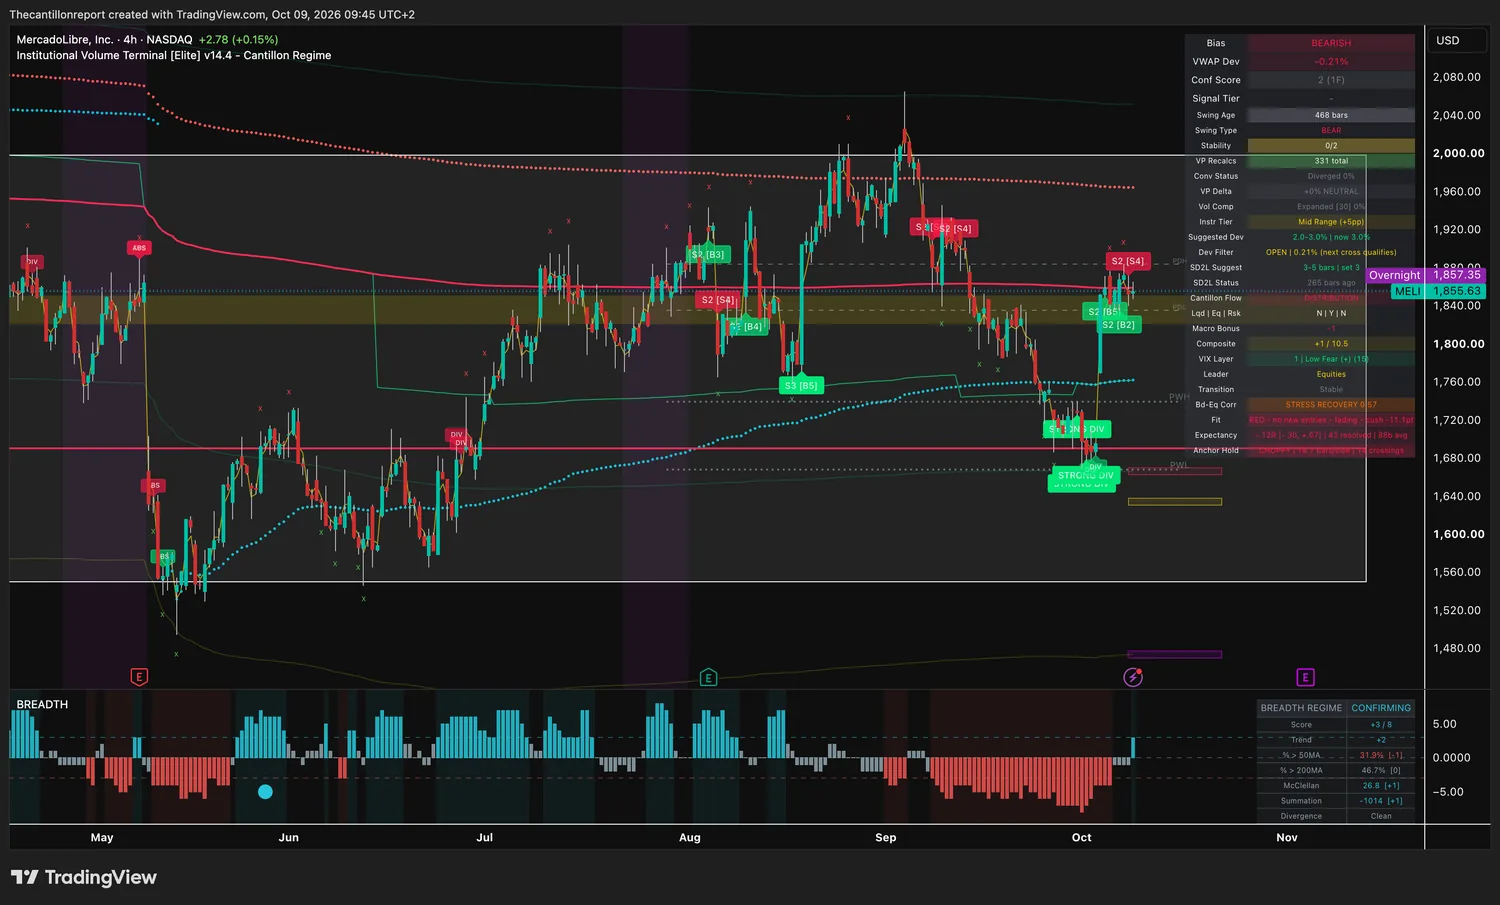Viewport: 1500px width, 905px height.
Task: Click the green earnings E marker near August
Action: click(x=708, y=677)
